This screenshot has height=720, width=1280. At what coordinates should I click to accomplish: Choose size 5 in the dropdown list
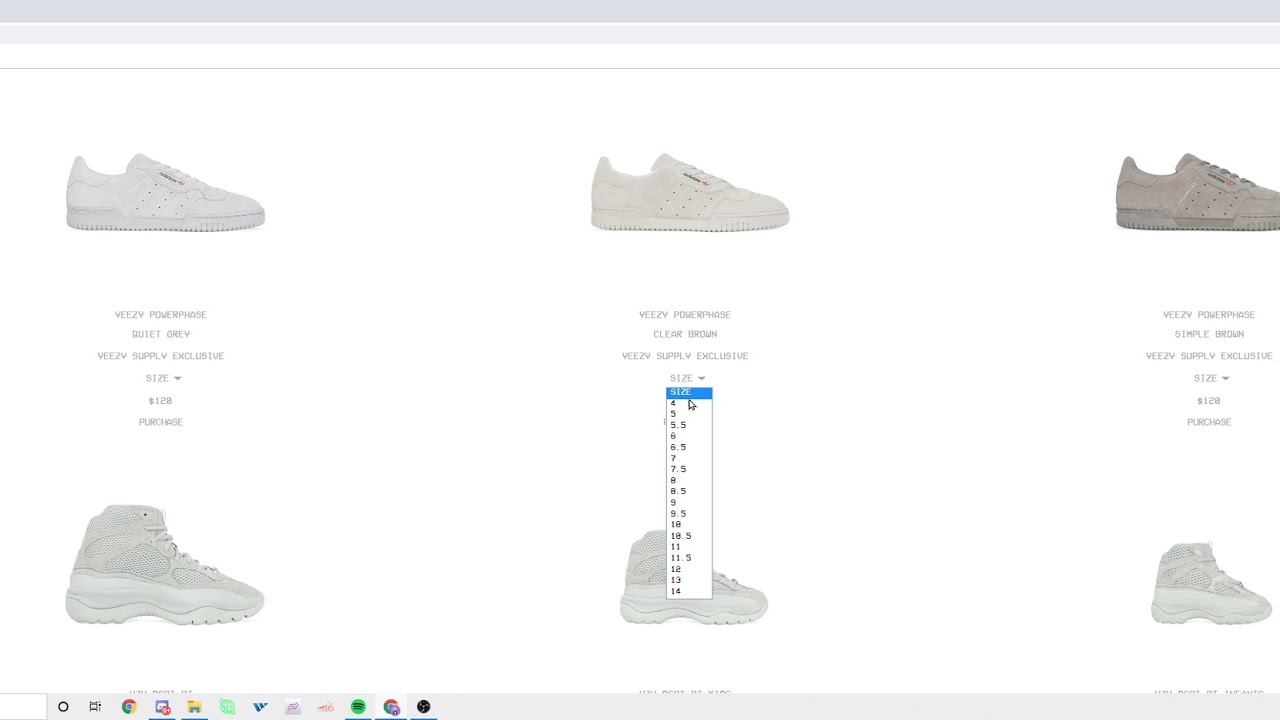(x=689, y=414)
